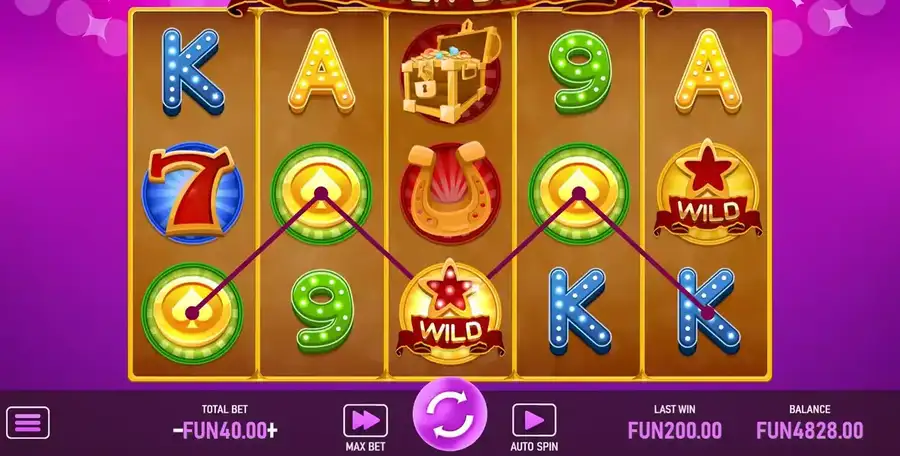
Task: Click the Max Bet label
Action: (366, 446)
